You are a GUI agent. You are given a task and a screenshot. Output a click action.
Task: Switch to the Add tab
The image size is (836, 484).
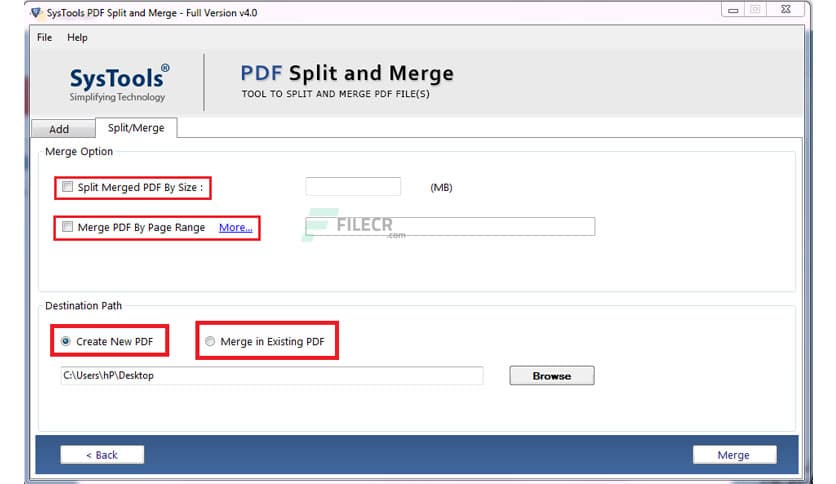[x=63, y=128]
